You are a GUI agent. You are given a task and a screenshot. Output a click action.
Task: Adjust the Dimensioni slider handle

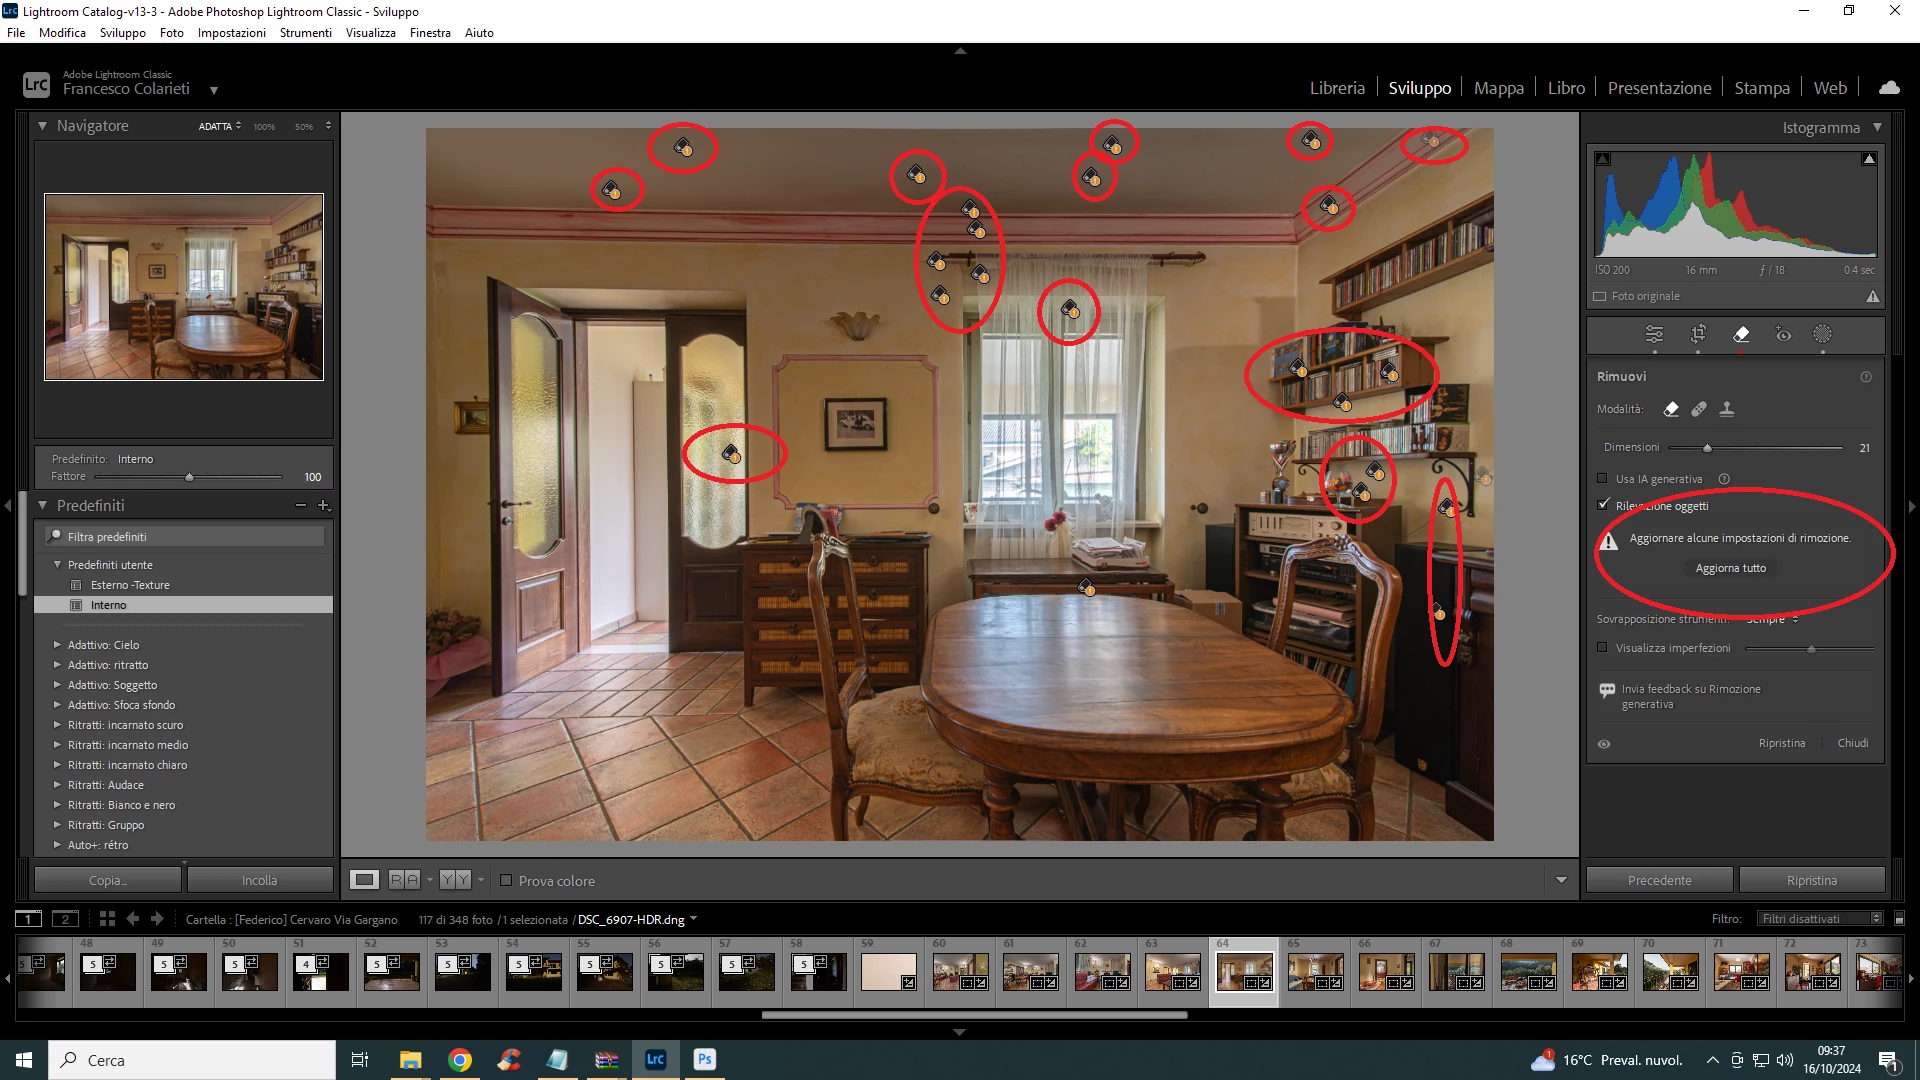tap(1708, 448)
